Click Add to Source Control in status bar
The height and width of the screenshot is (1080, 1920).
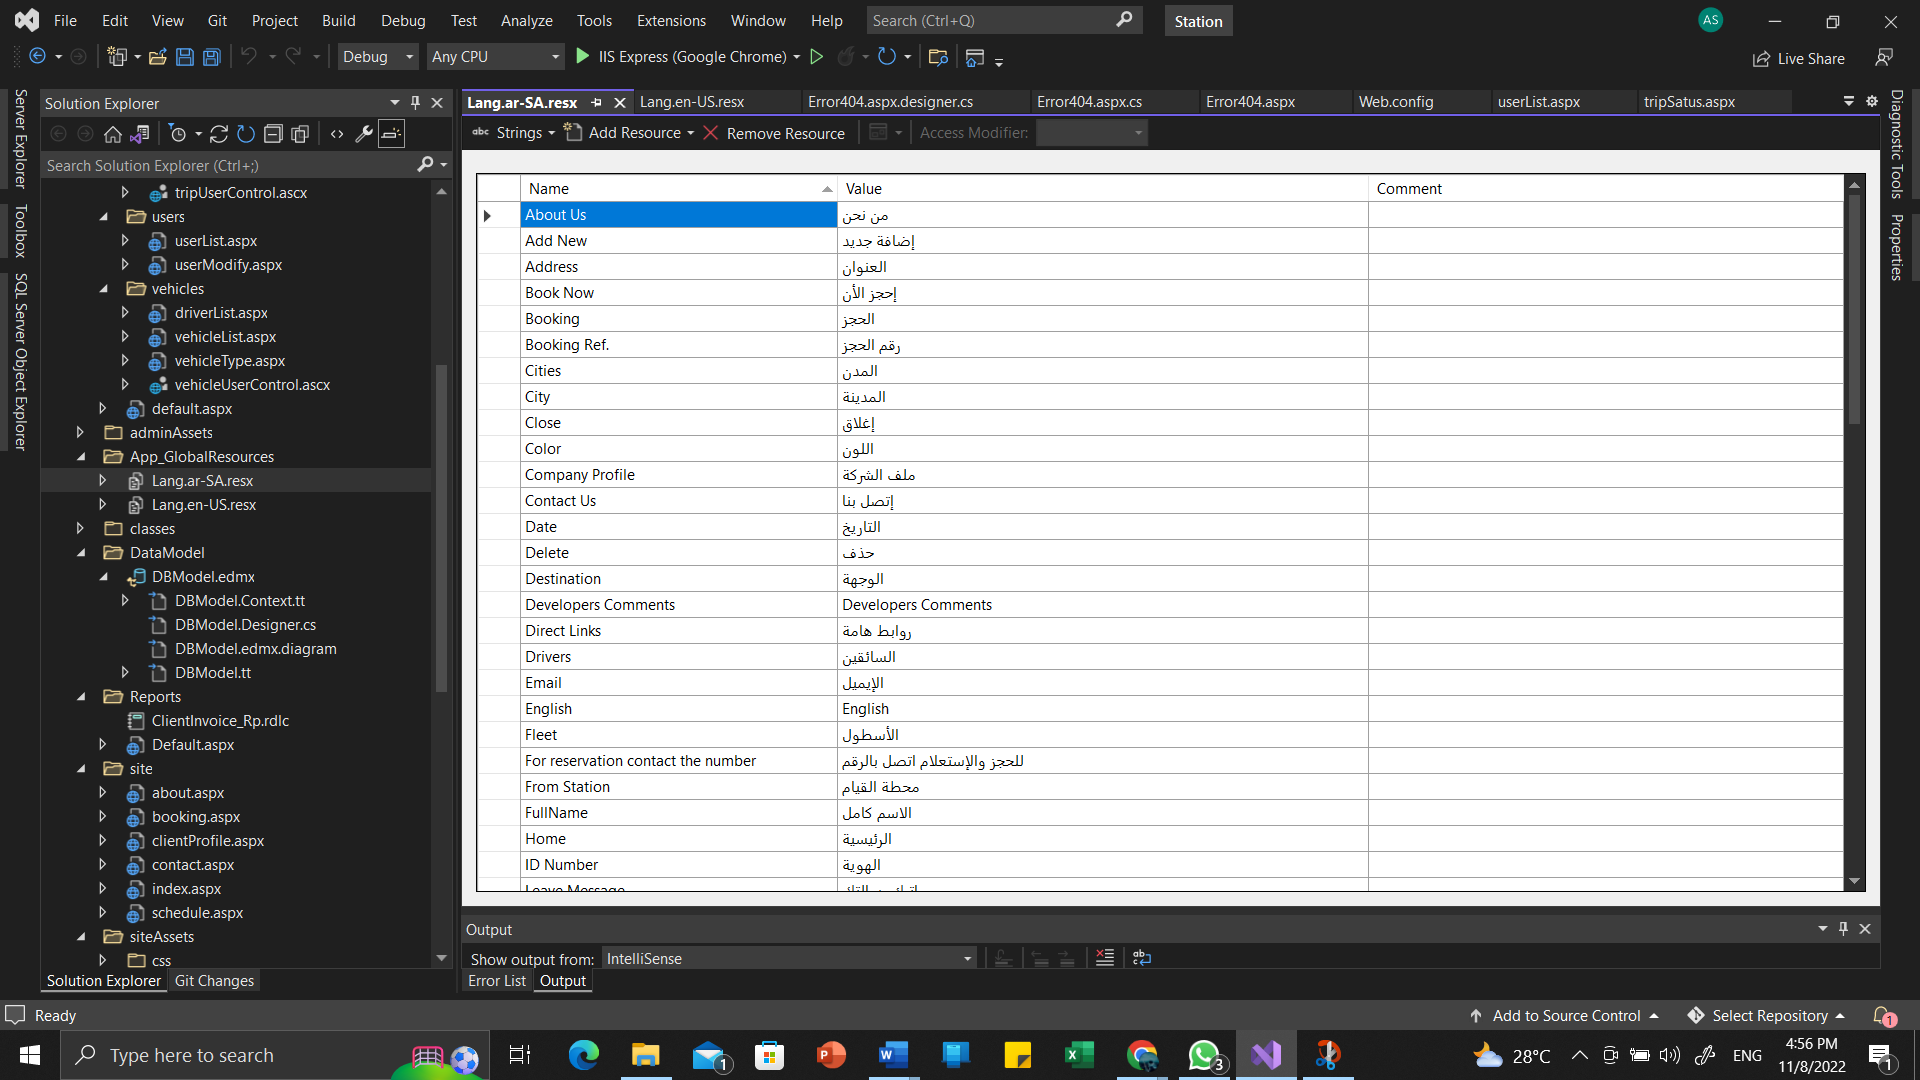point(1565,1016)
